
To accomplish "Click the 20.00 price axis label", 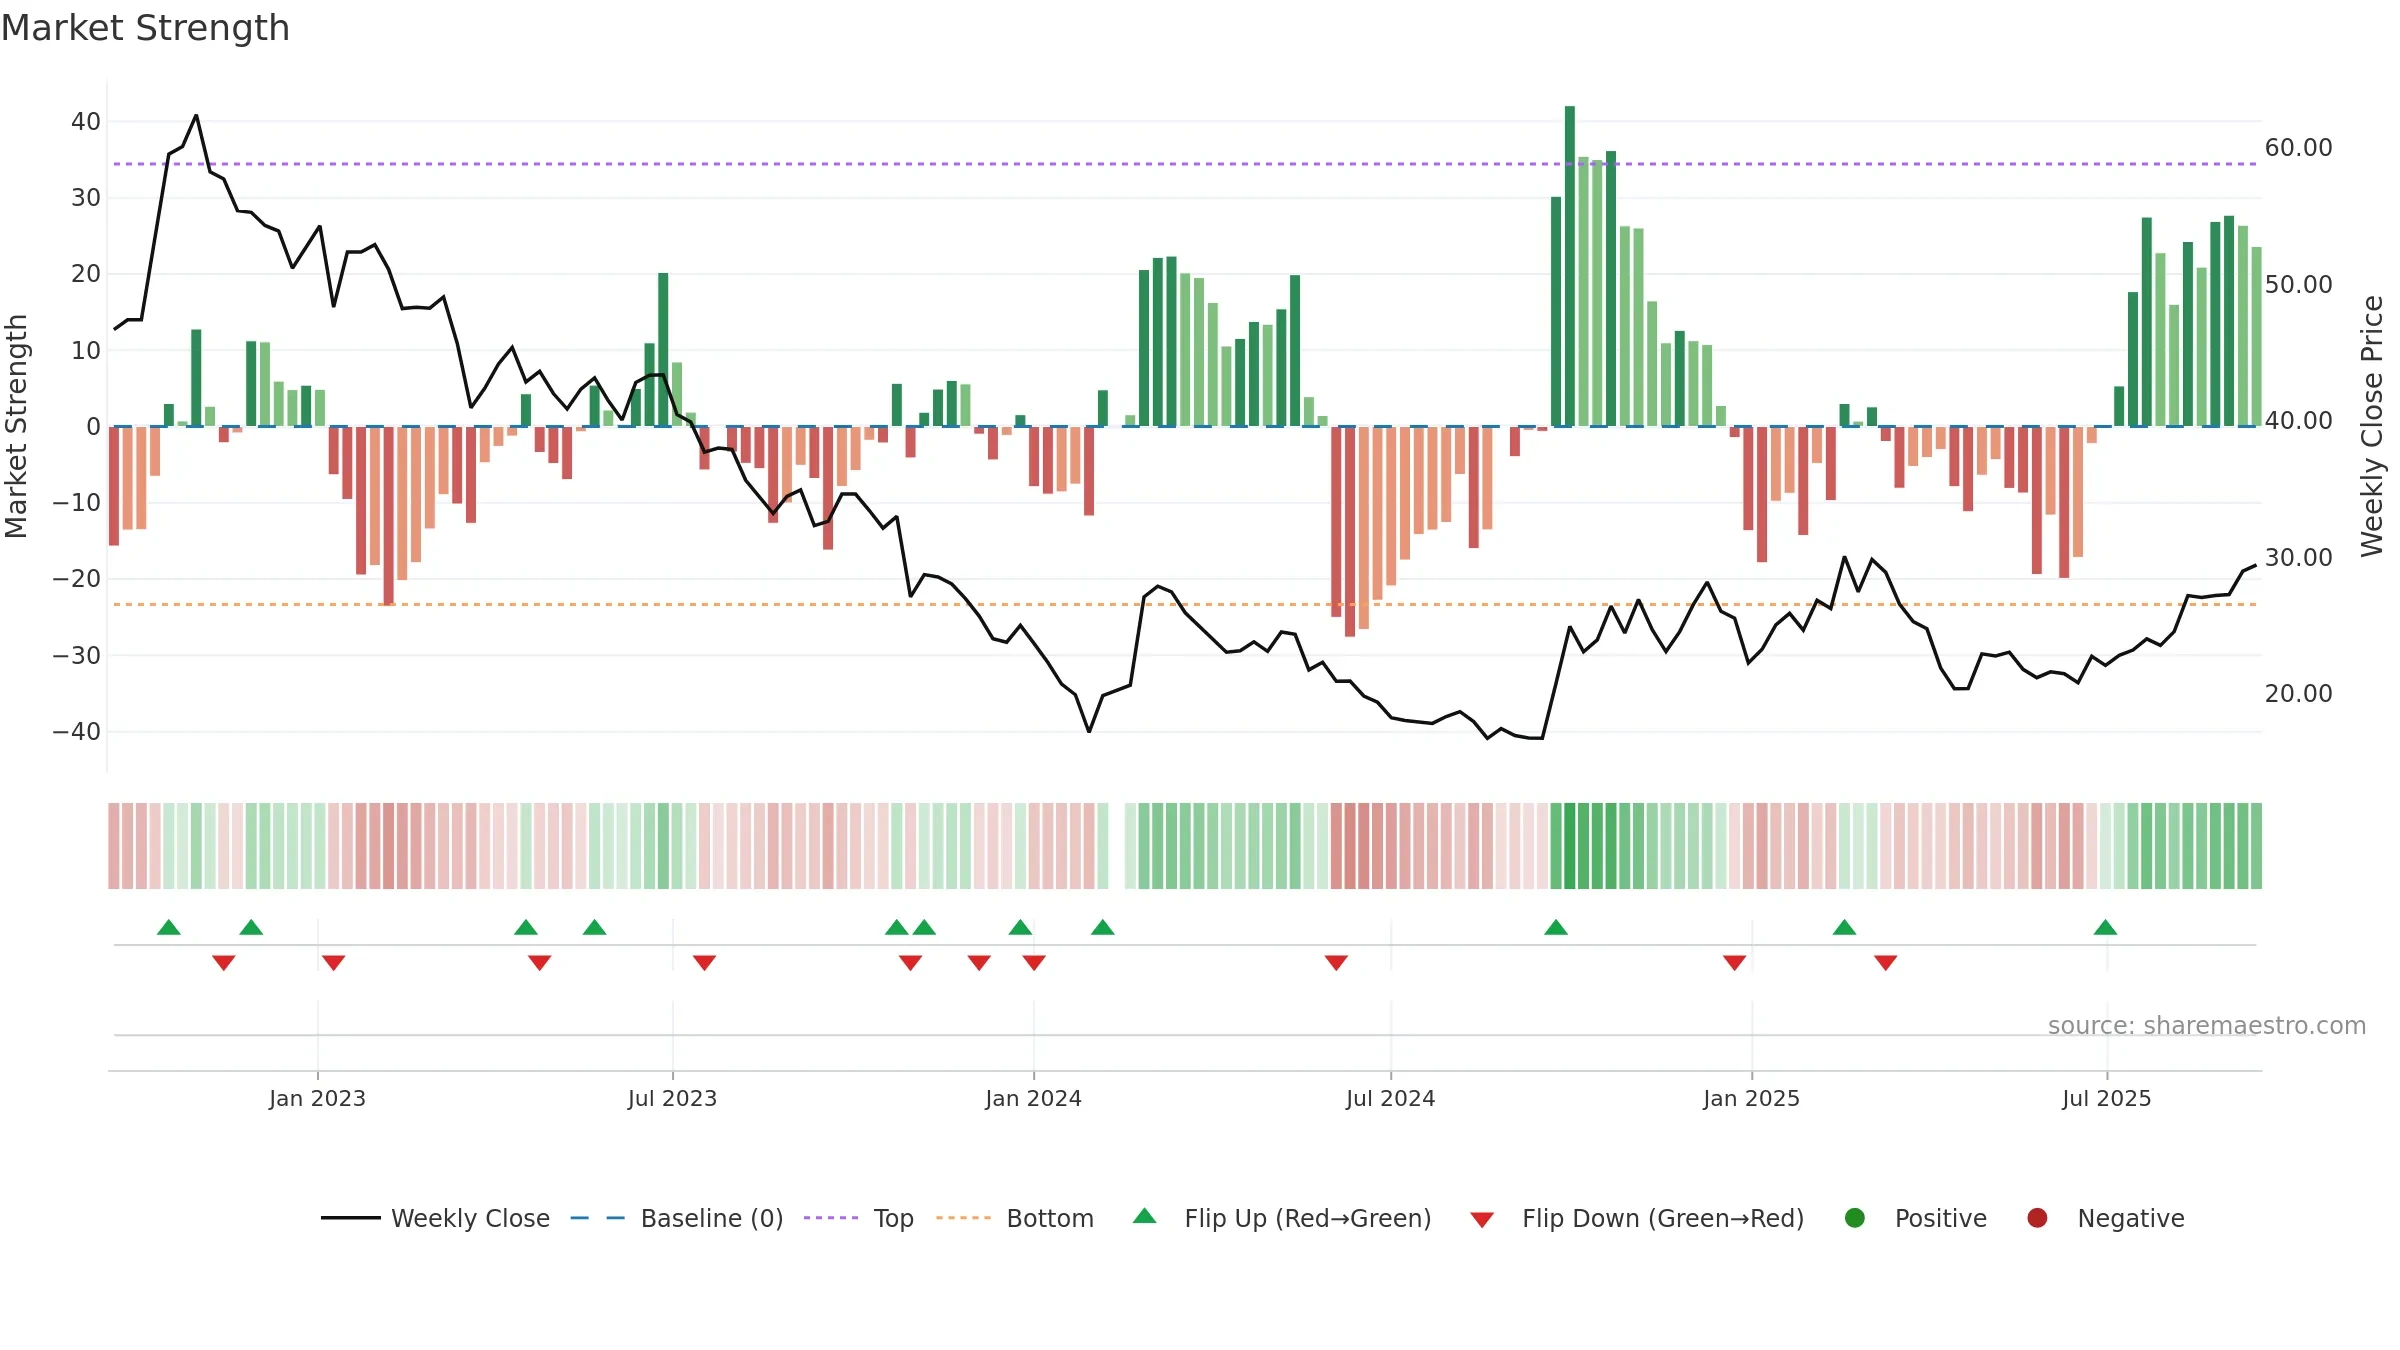I will [x=2299, y=693].
